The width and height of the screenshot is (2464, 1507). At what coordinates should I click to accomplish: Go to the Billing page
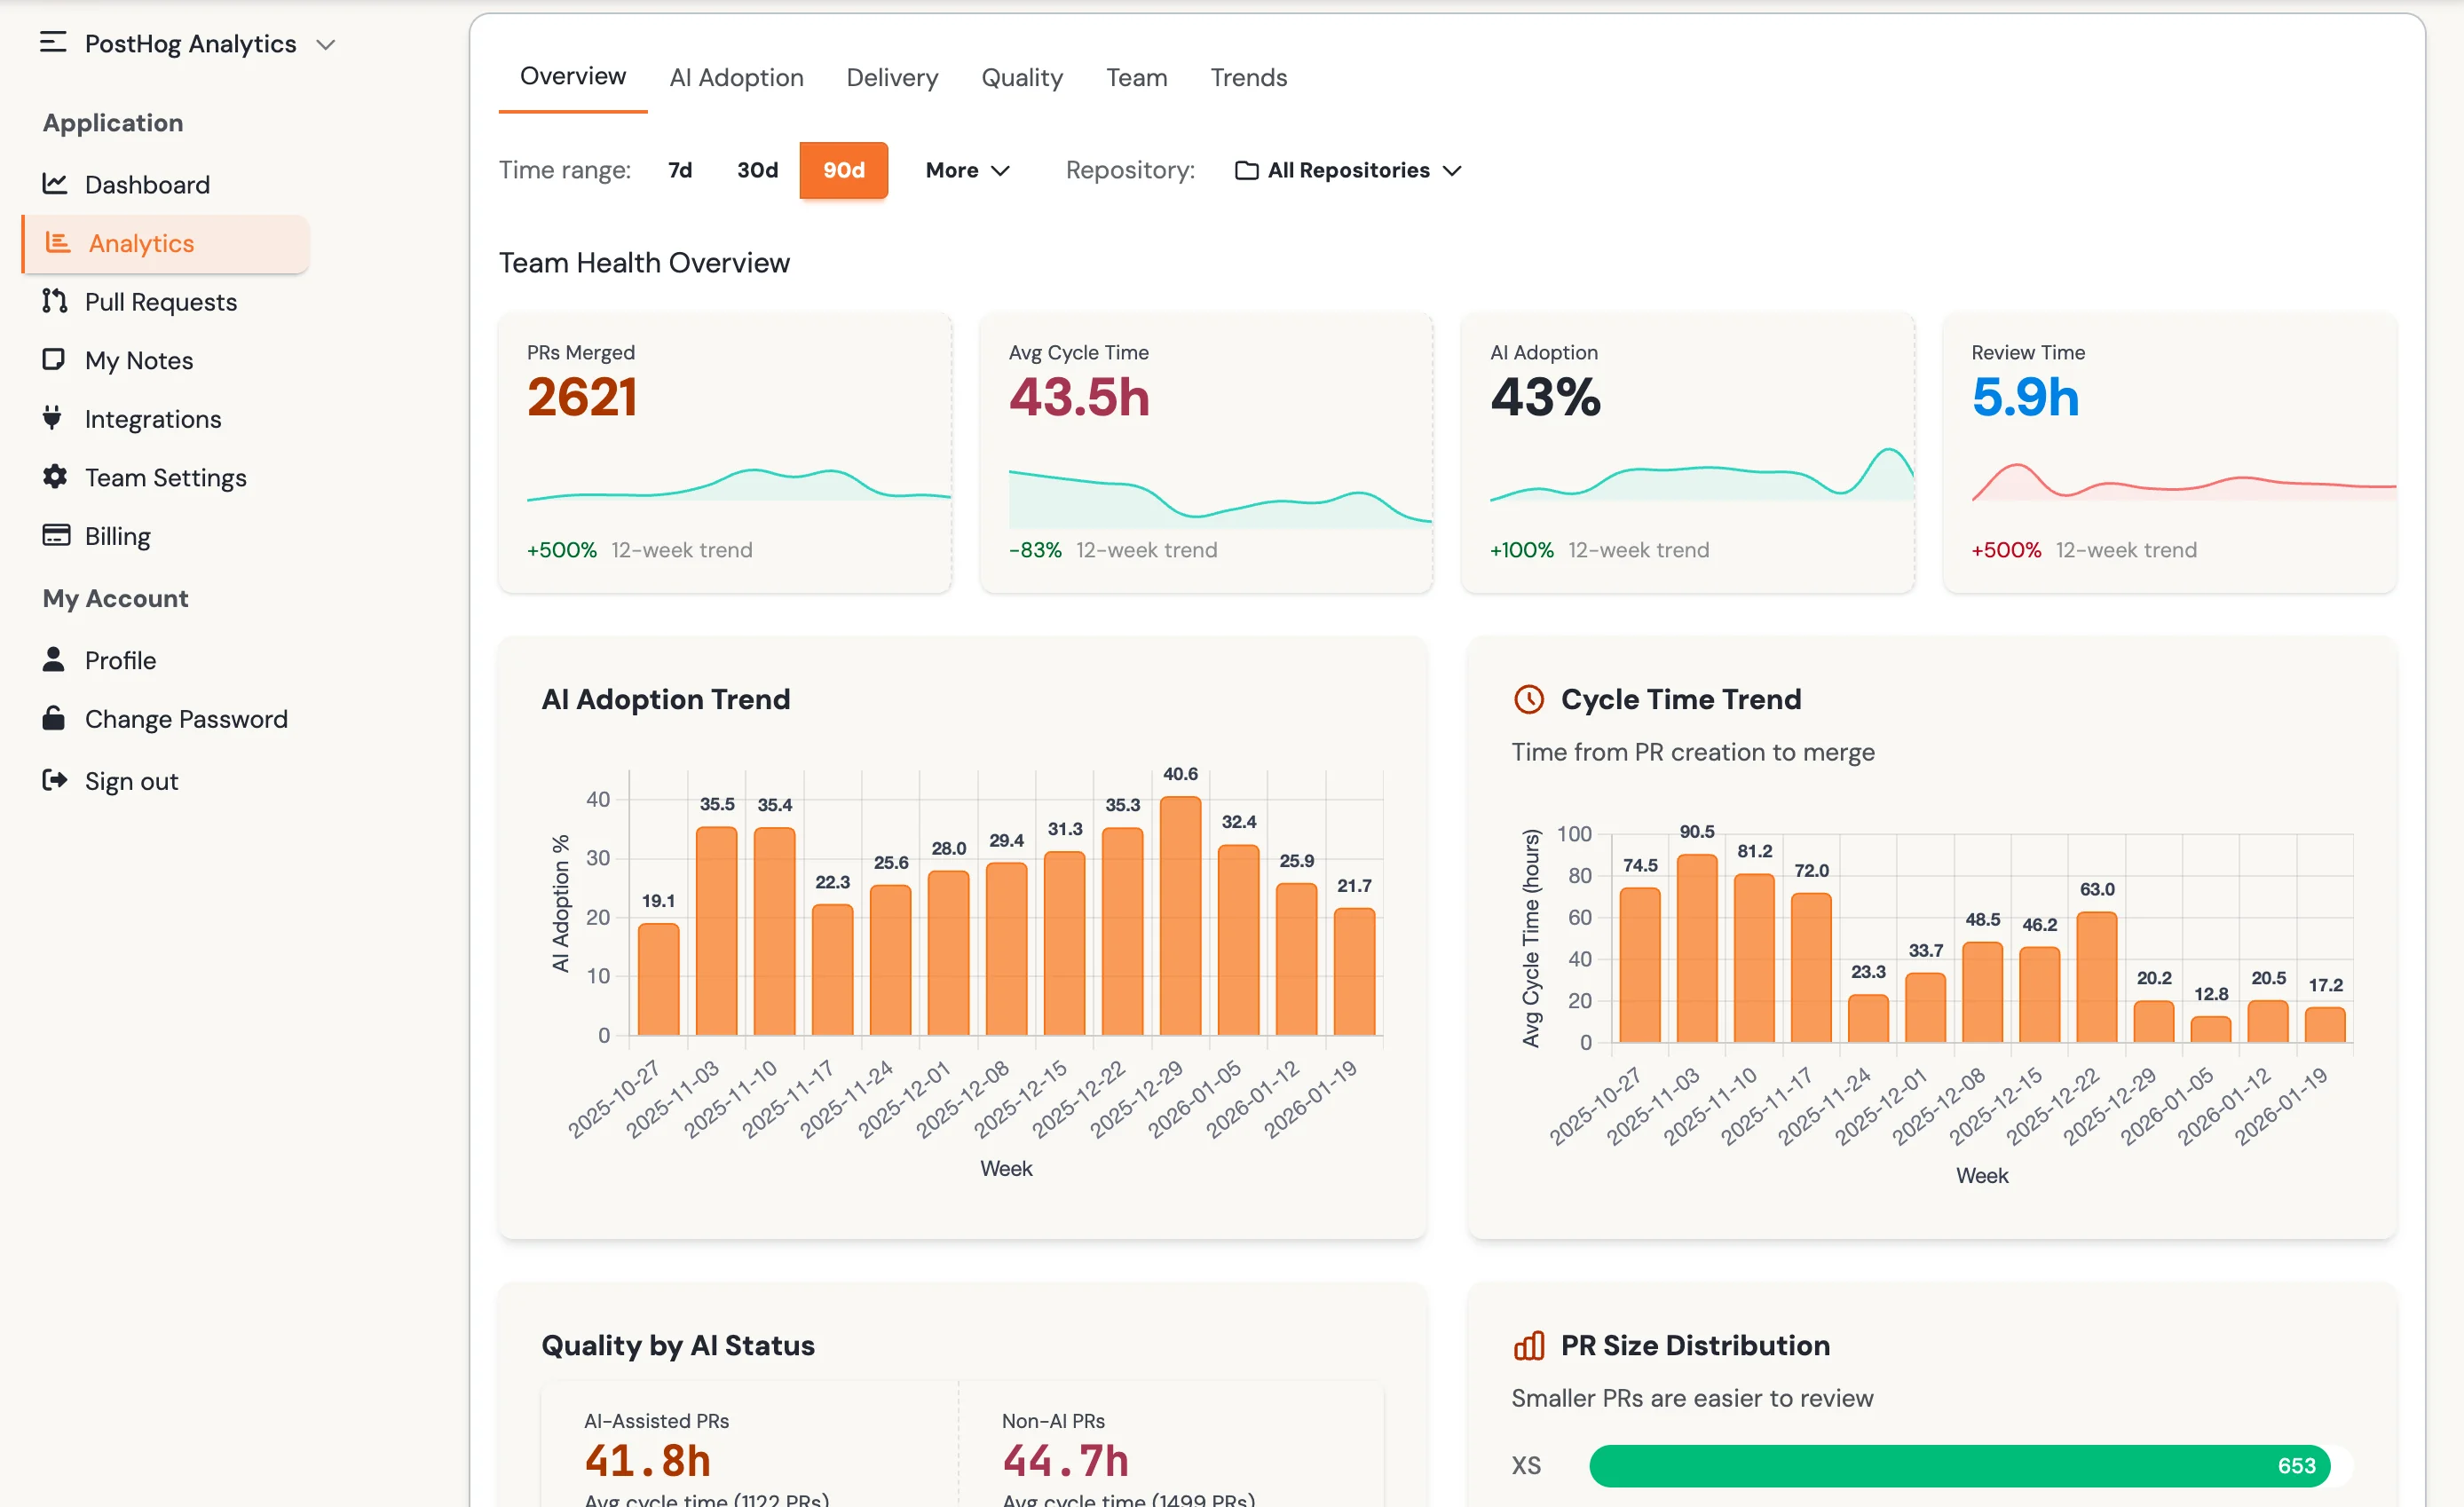click(166, 536)
